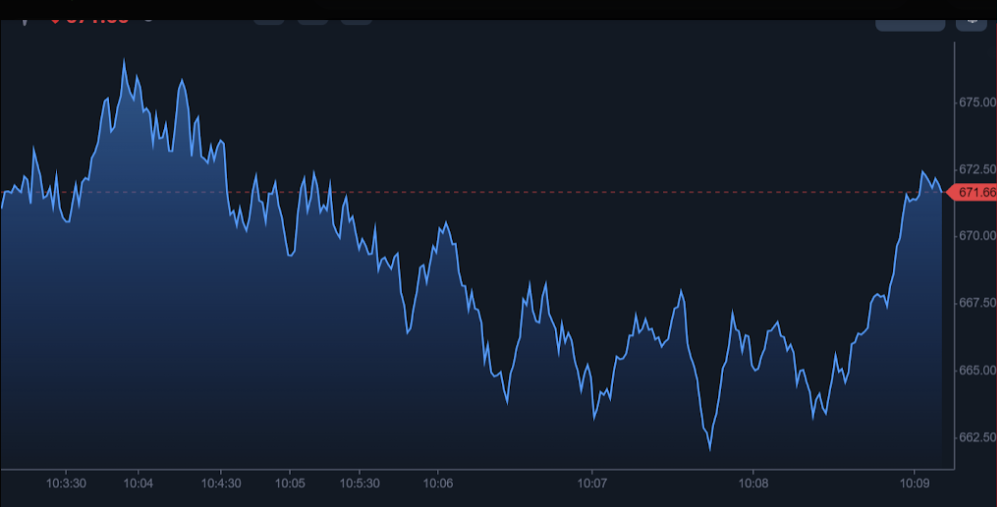This screenshot has height=507, width=997.
Task: Select the 672.50 price axis label
Action: [976, 169]
